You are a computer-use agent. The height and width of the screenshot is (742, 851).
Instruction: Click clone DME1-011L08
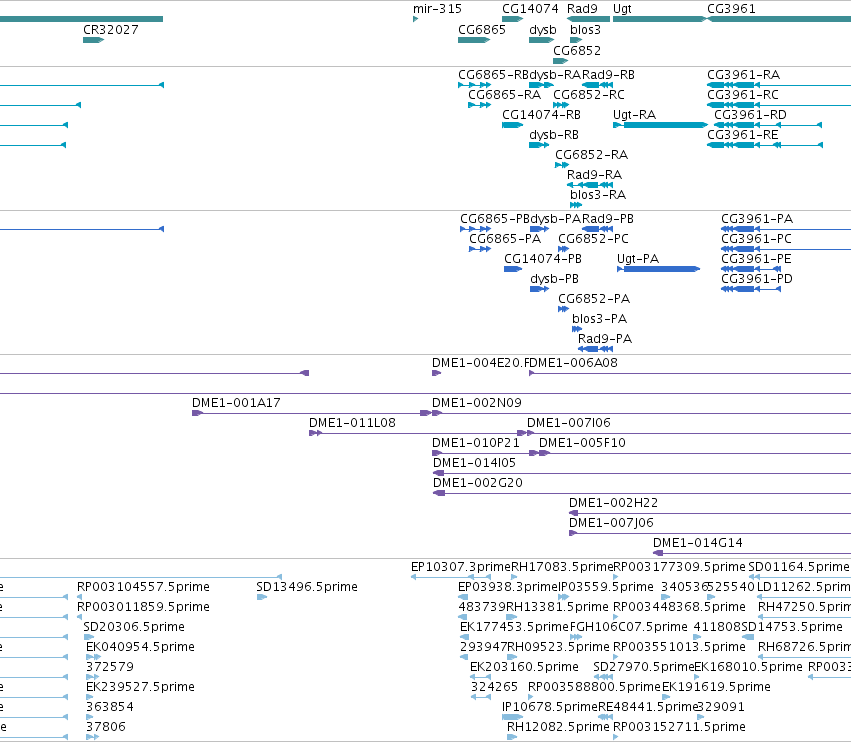(352, 423)
